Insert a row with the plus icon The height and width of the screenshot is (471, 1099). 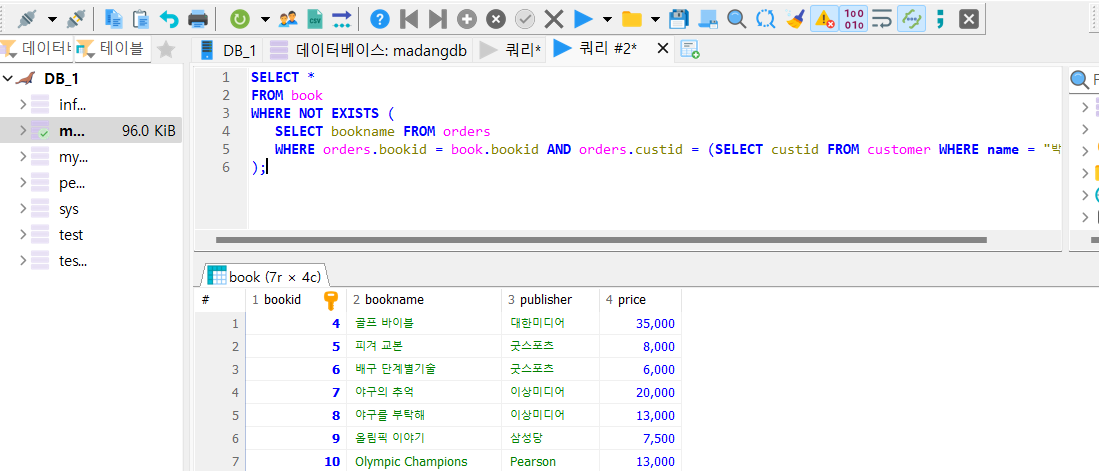[467, 19]
